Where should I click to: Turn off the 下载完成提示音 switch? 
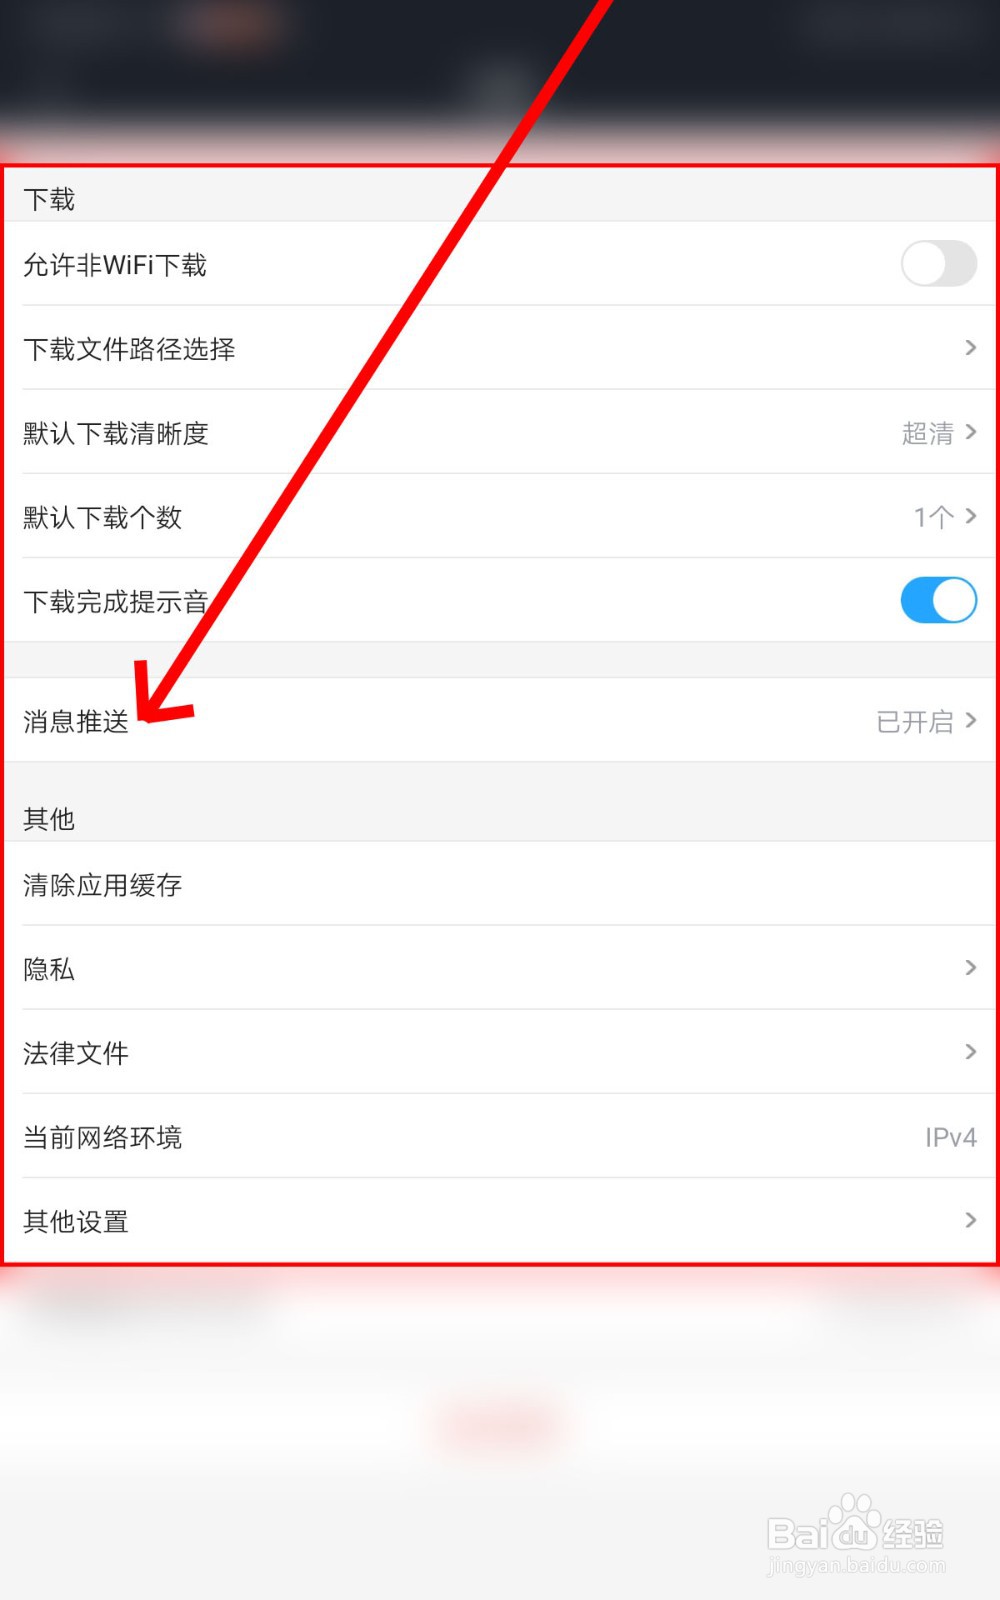[x=938, y=600]
